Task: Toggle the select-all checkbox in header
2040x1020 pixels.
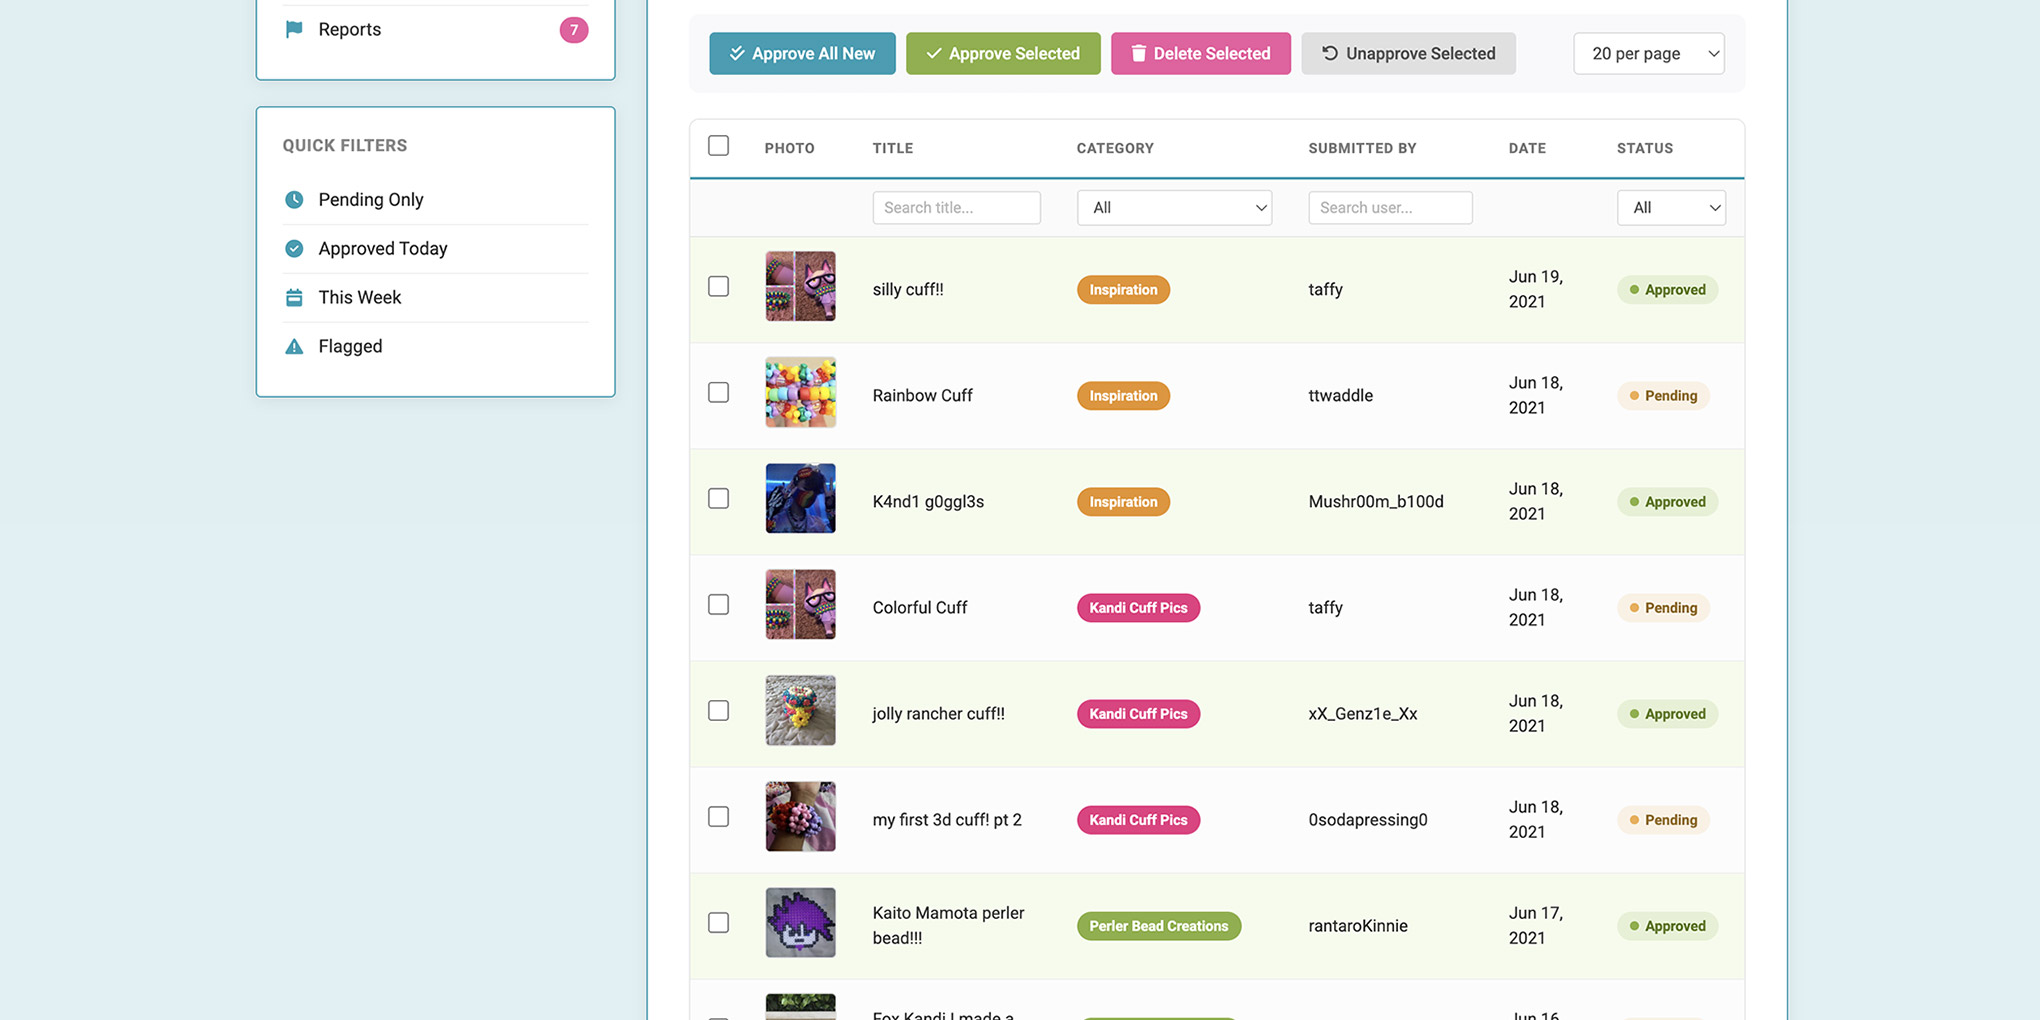Action: coord(718,146)
